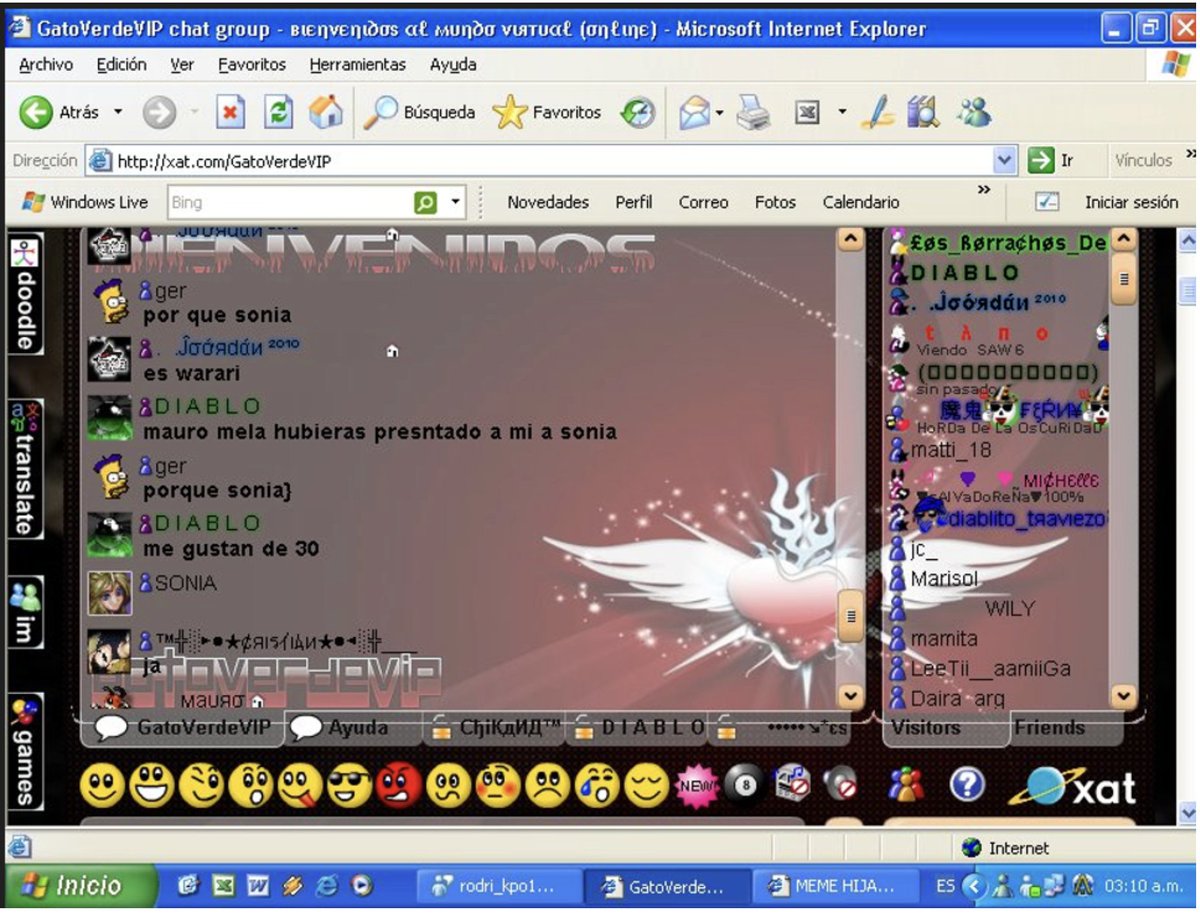Select user matti_18 in visitors list
Viewport: 1200px width, 914px height.
950,450
